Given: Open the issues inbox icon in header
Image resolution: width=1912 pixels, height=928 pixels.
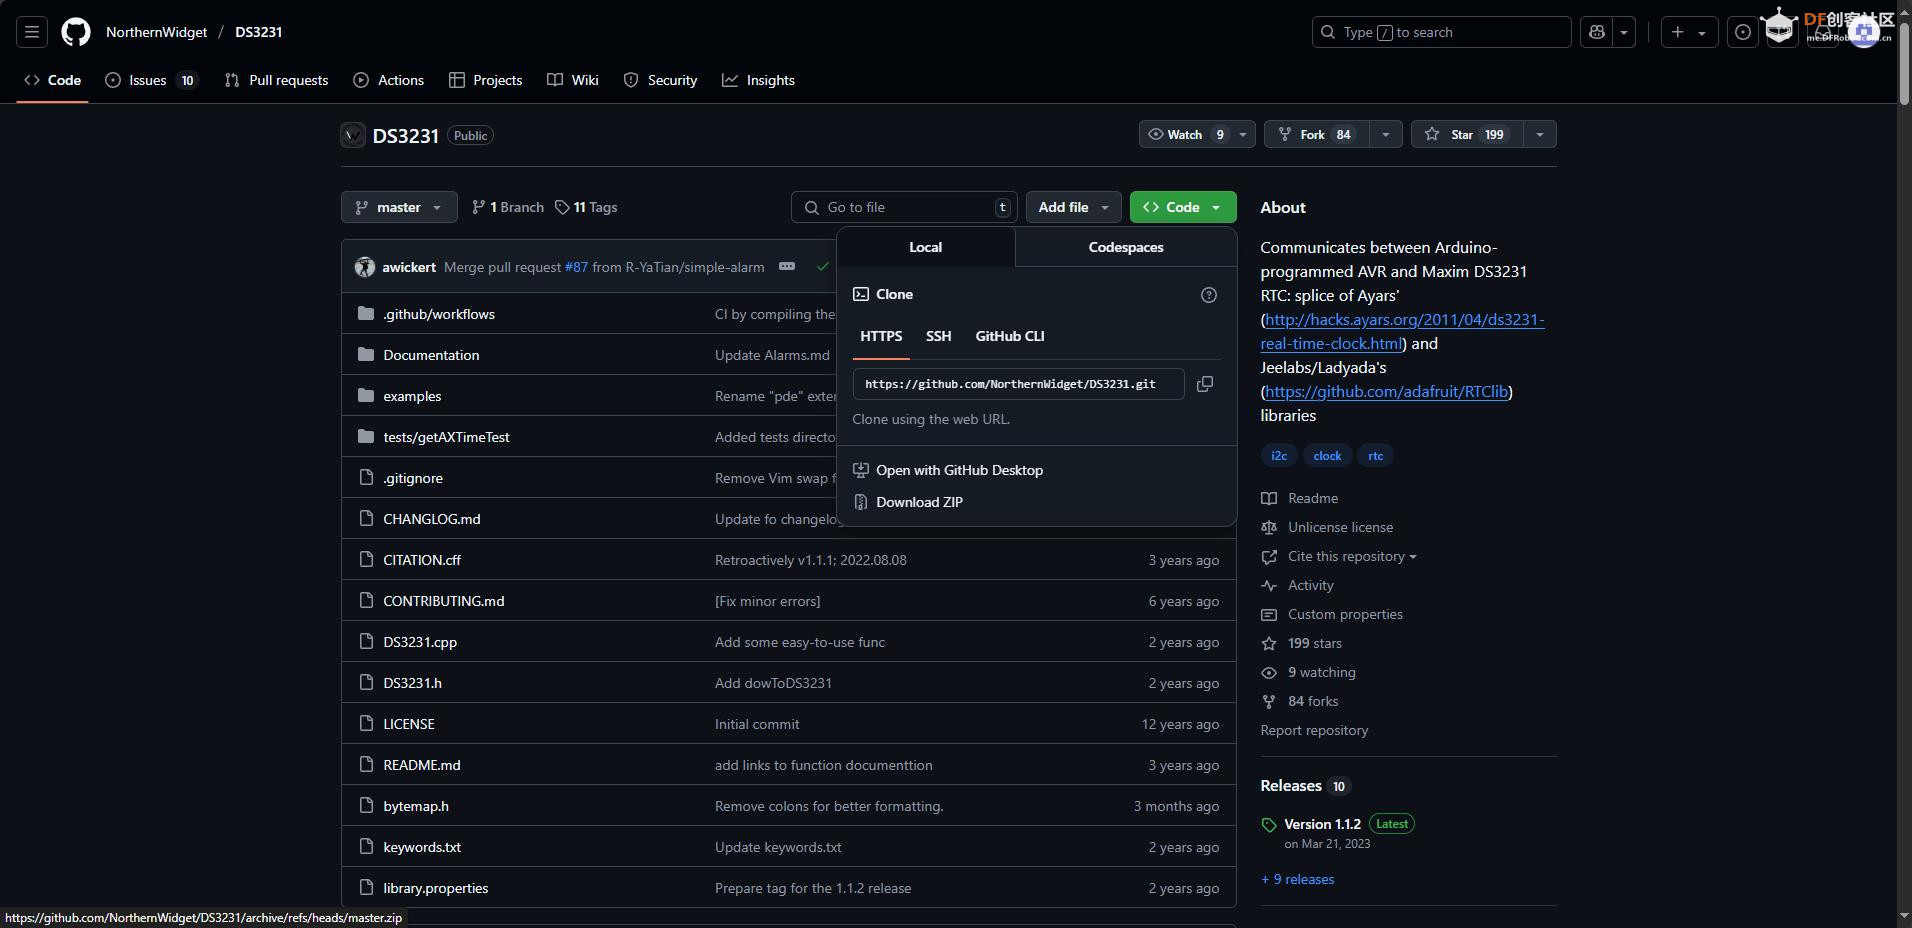Looking at the screenshot, I should 1742,32.
